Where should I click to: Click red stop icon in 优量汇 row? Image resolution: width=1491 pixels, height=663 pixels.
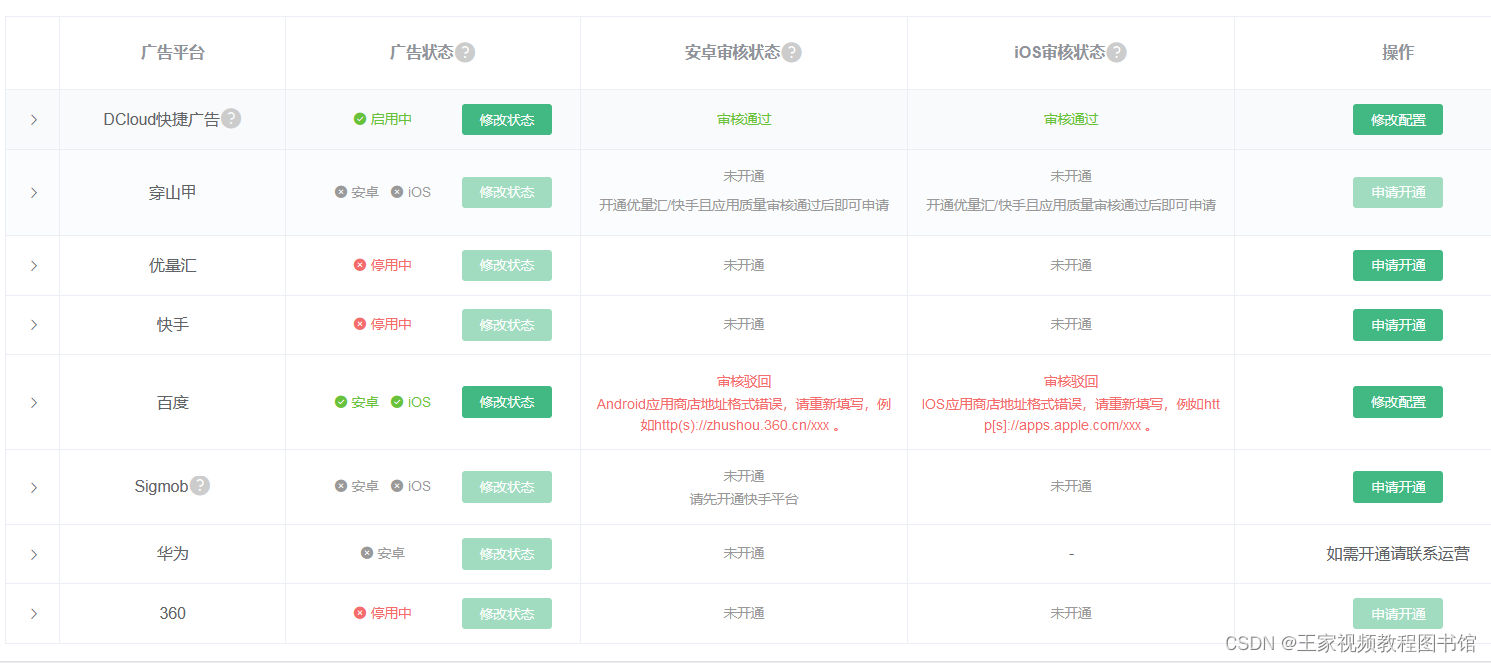360,265
